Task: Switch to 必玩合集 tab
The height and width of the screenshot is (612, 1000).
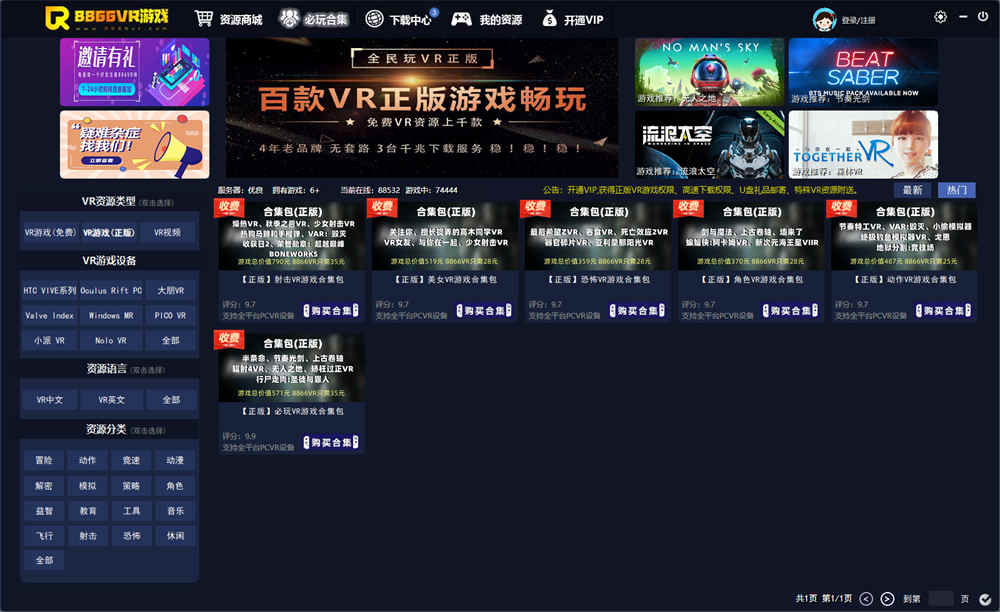Action: coord(326,20)
